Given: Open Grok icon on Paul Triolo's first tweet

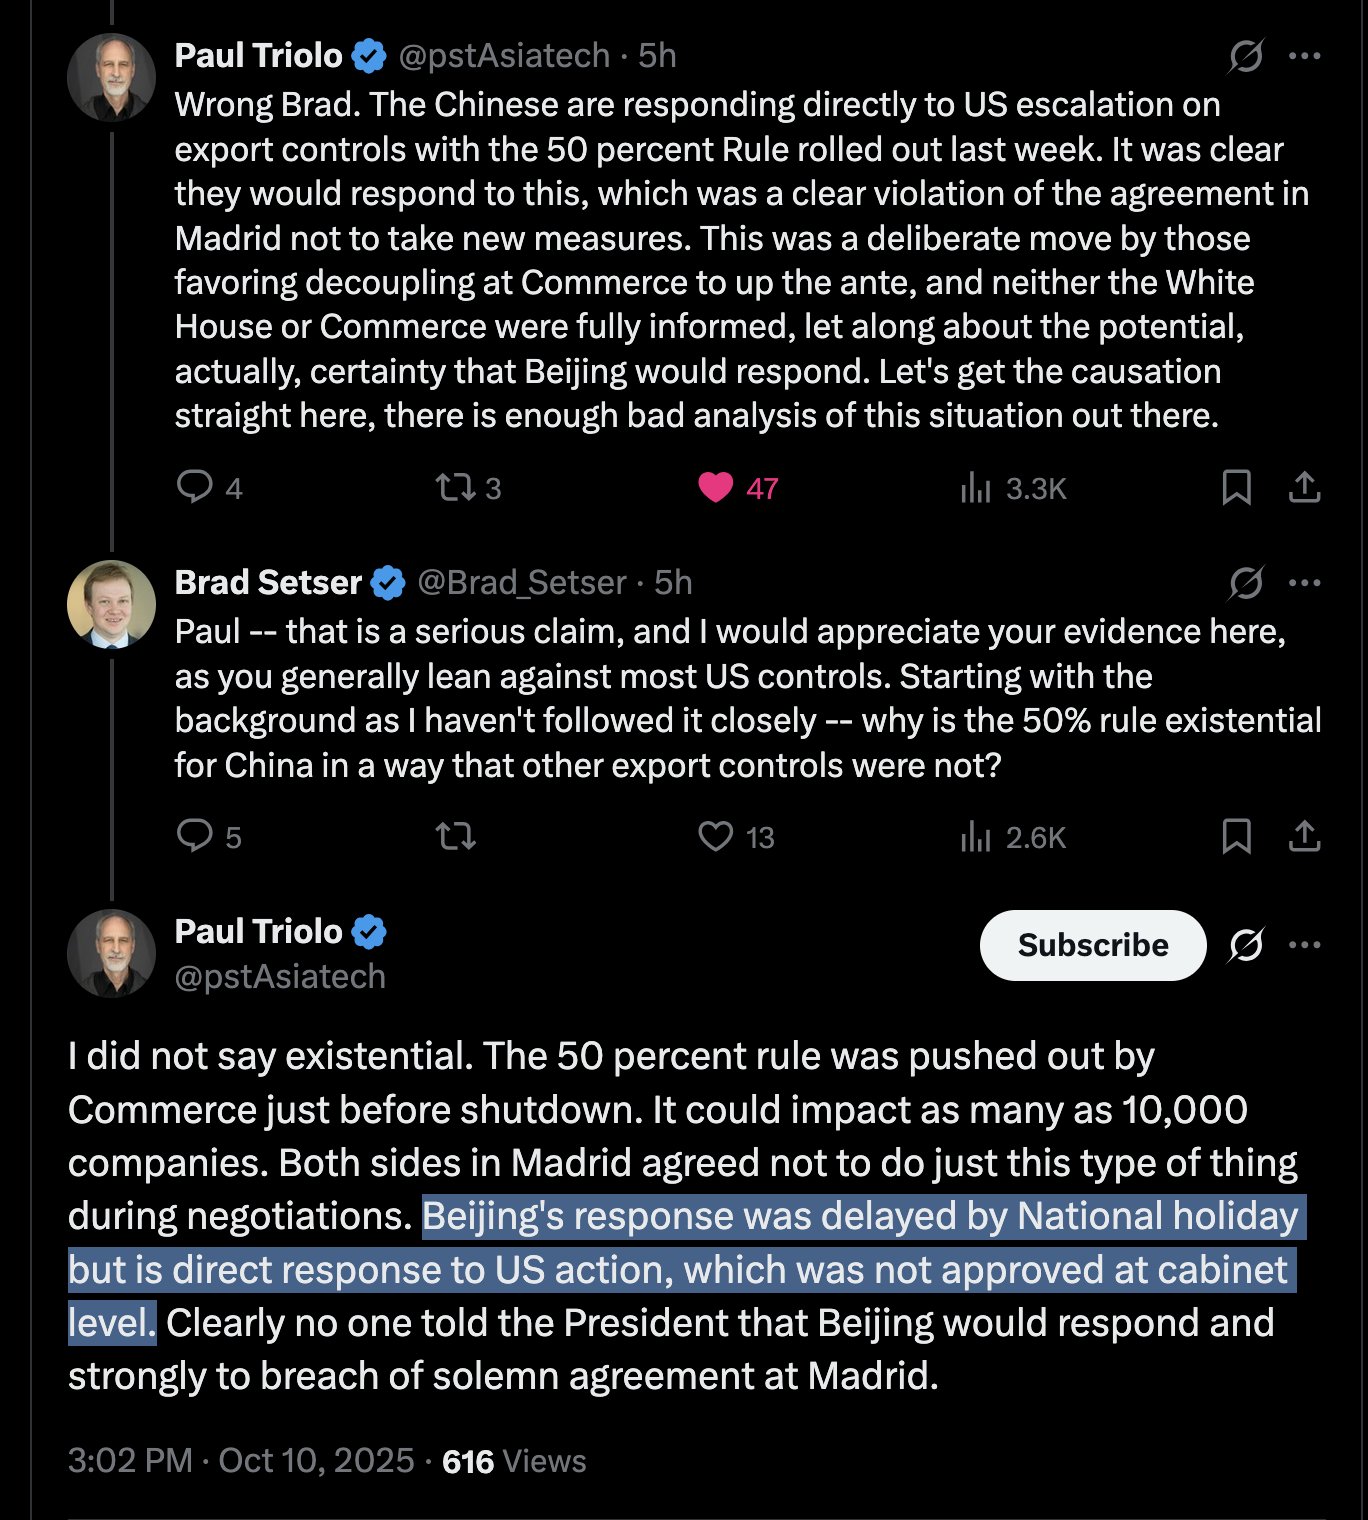Looking at the screenshot, I should click(x=1246, y=56).
